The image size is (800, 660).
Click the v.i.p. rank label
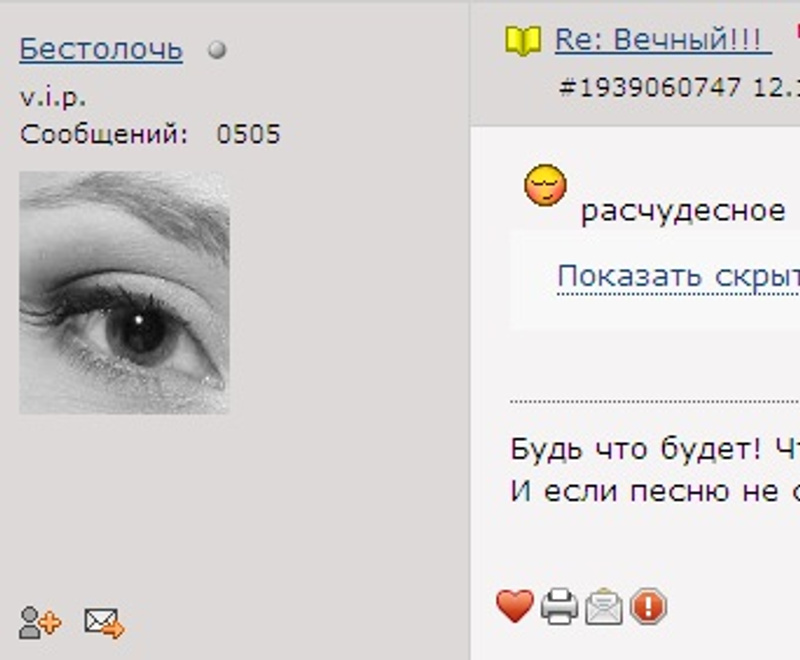53,97
